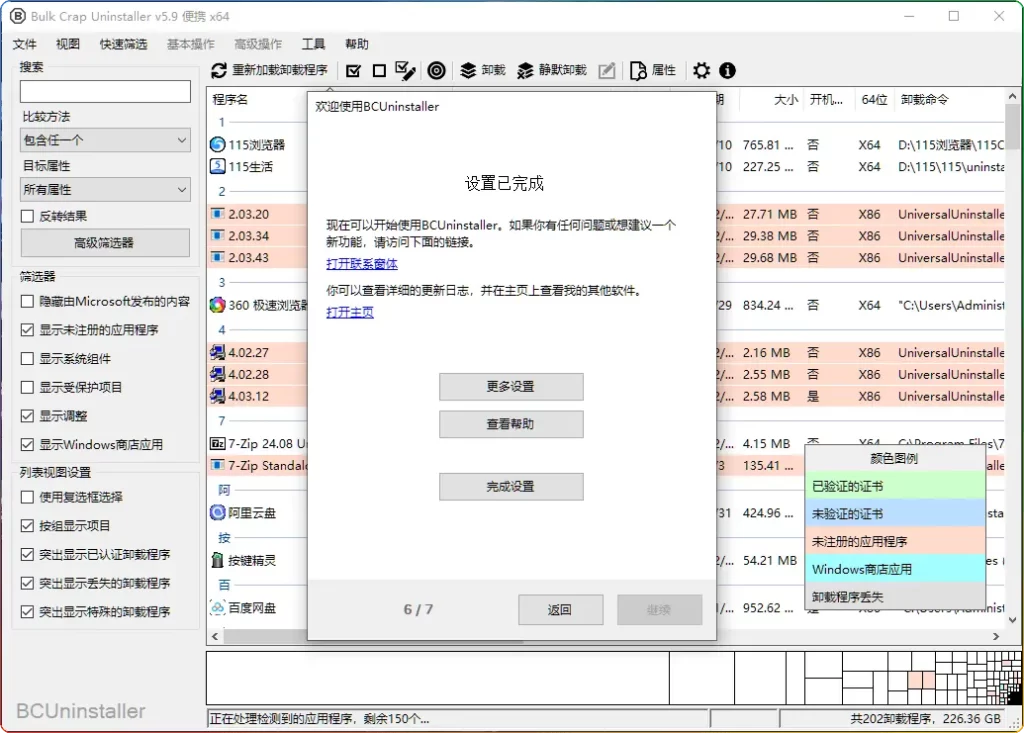Open the 打开联系窗体 link
This screenshot has height=733, width=1024.
coord(362,264)
